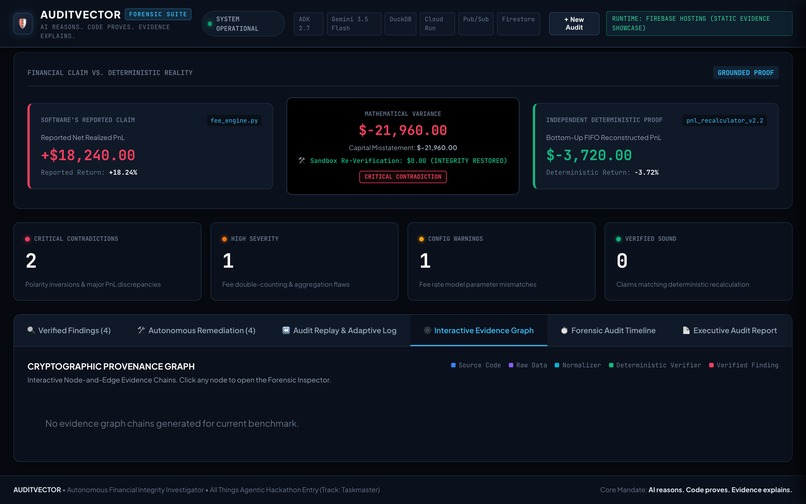
Task: Click the System Operational status pill
Action: pyautogui.click(x=243, y=24)
